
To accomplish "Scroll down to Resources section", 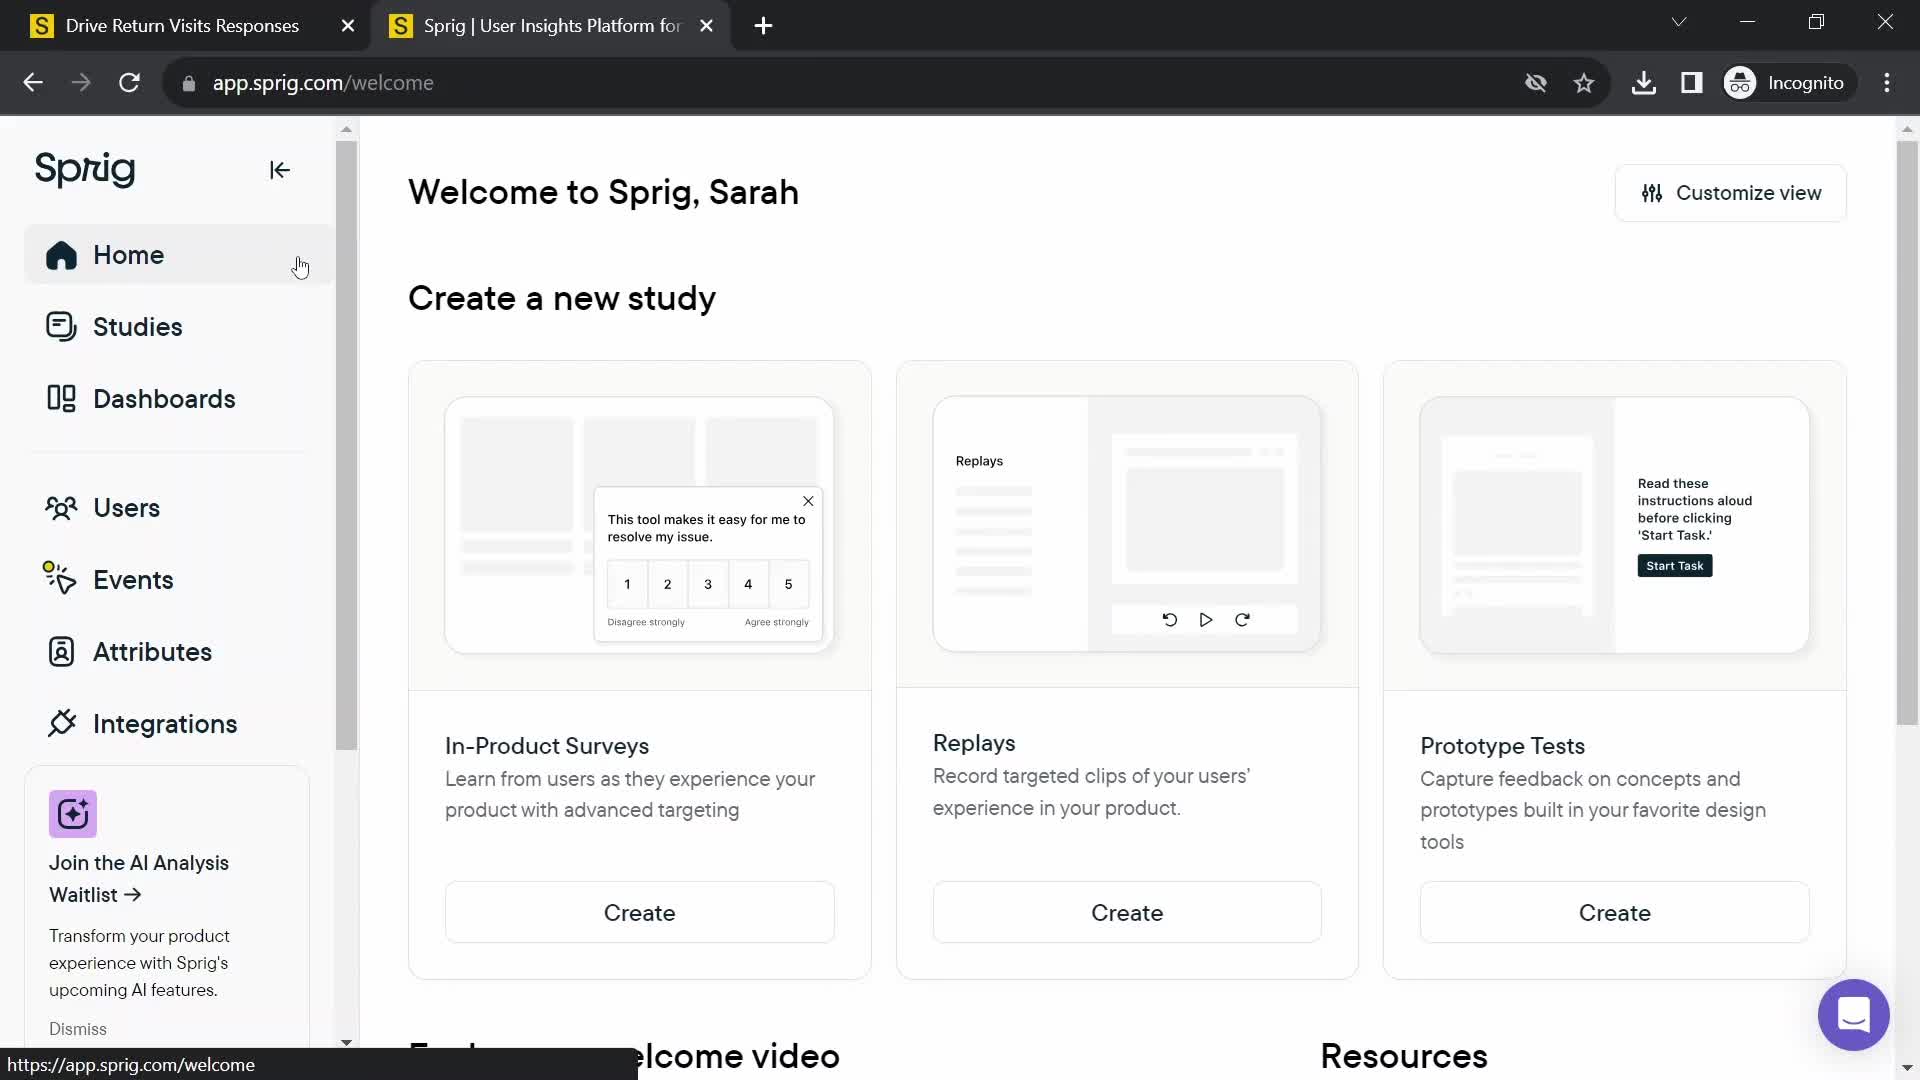I will [1403, 1055].
